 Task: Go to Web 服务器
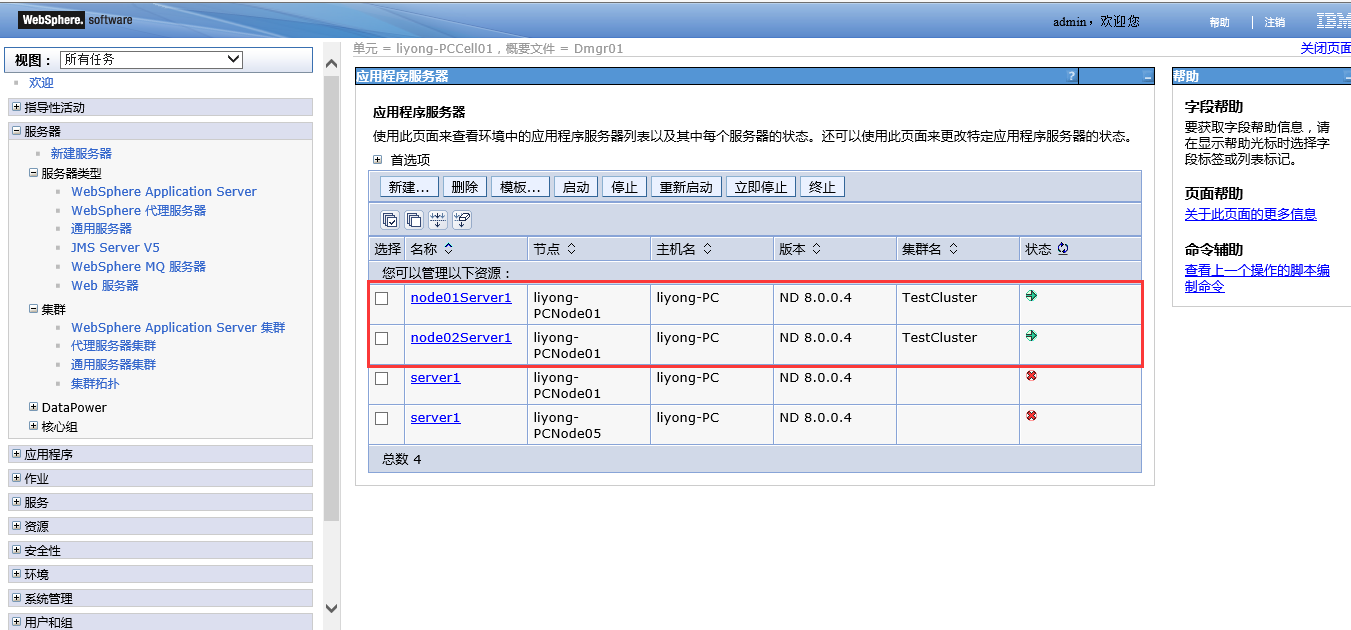(105, 286)
